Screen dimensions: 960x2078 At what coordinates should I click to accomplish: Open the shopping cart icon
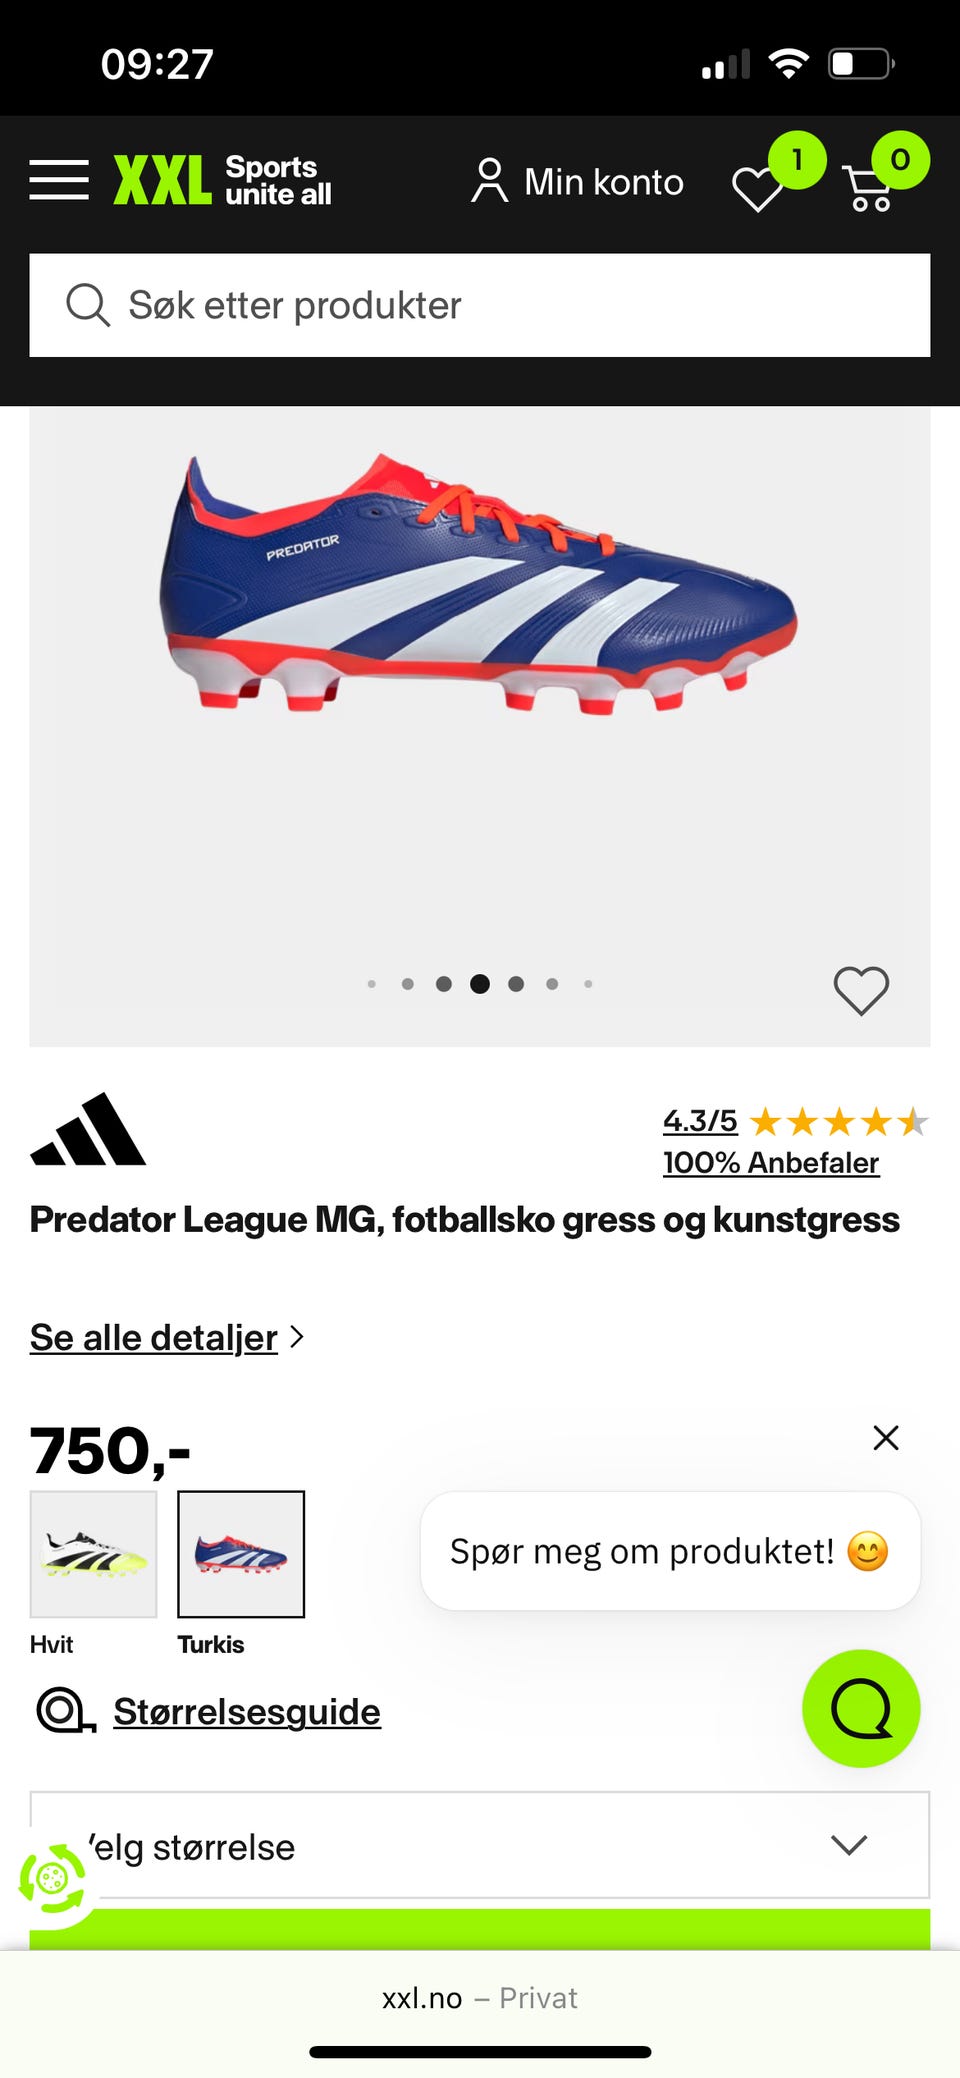click(869, 188)
